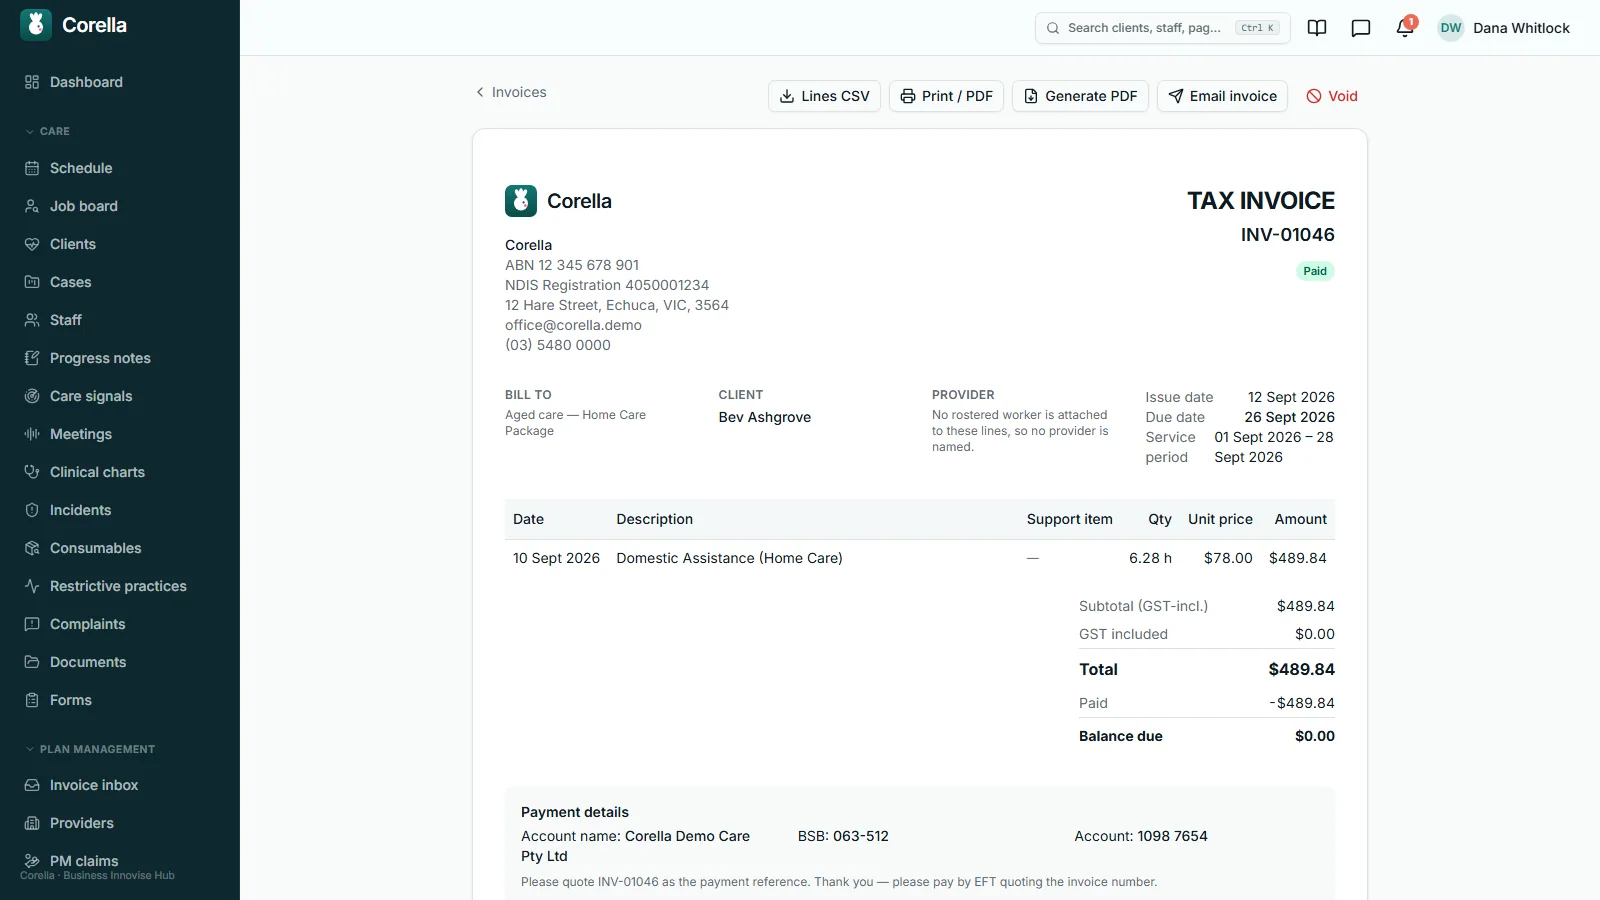
Task: Download the Lines CSV export
Action: [824, 96]
